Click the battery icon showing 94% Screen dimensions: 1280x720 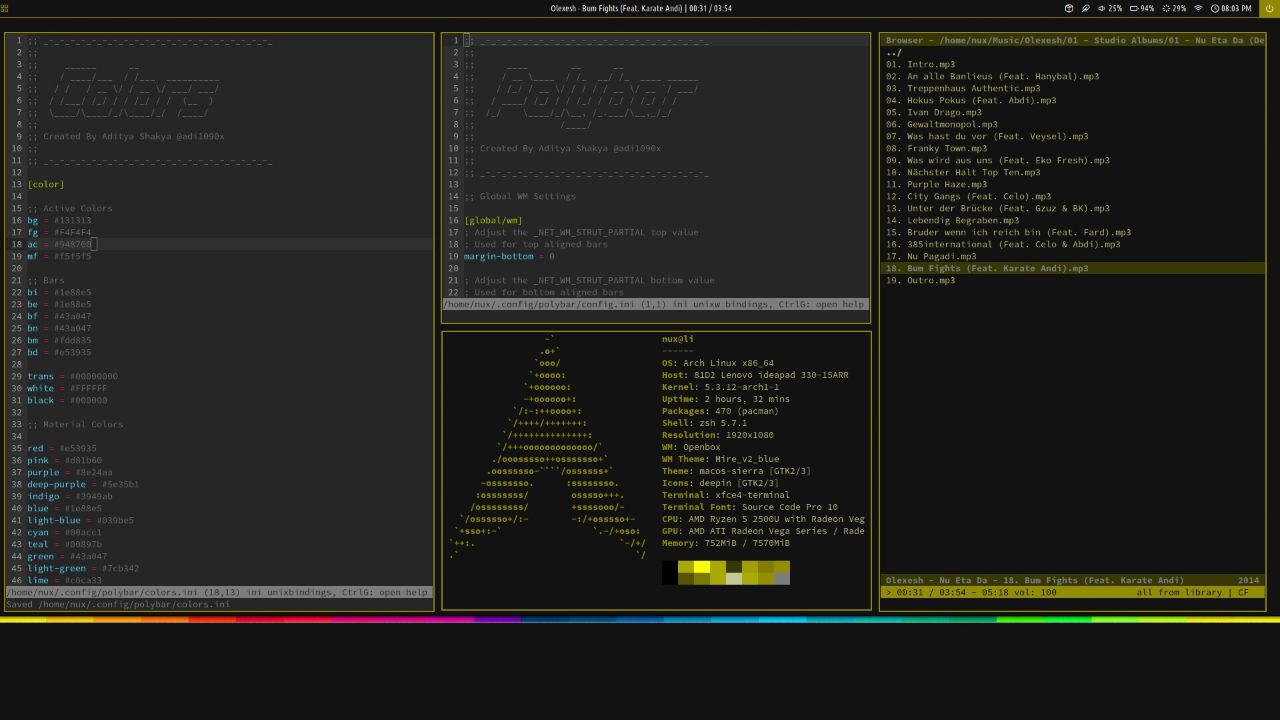[1134, 8]
